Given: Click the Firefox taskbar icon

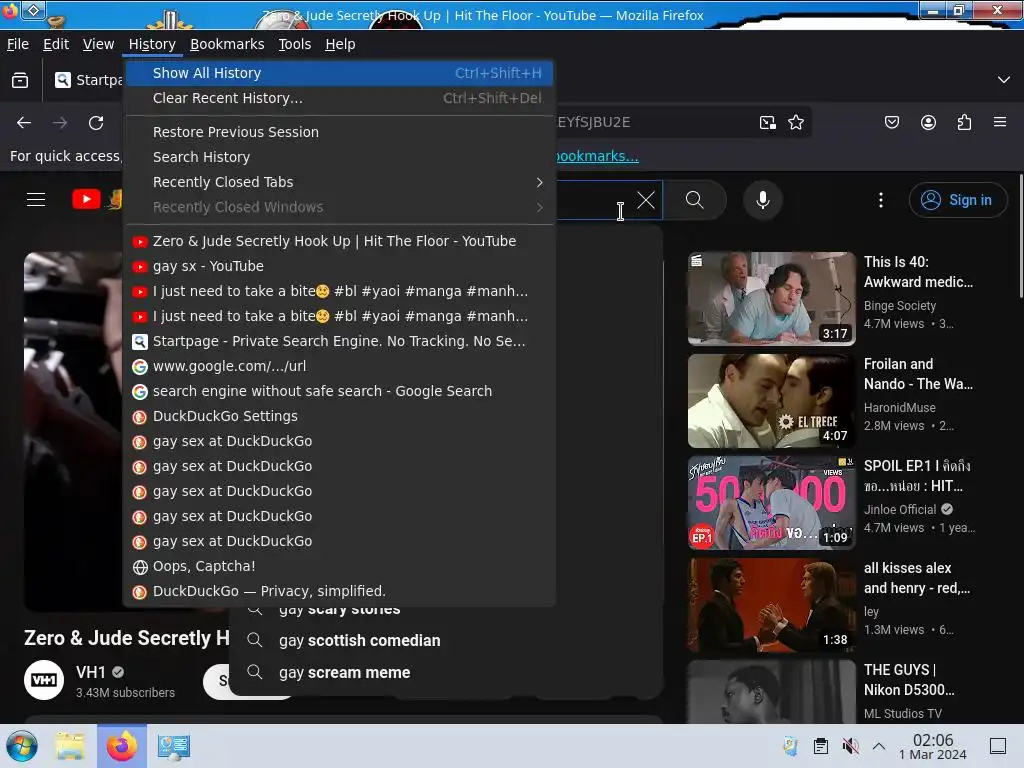Looking at the screenshot, I should [x=122, y=746].
